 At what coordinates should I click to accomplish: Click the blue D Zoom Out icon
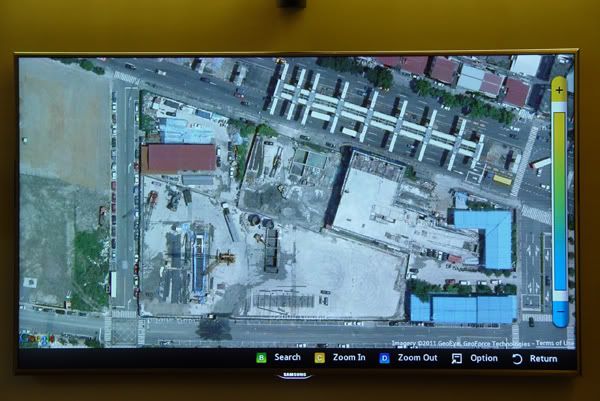tap(384, 358)
